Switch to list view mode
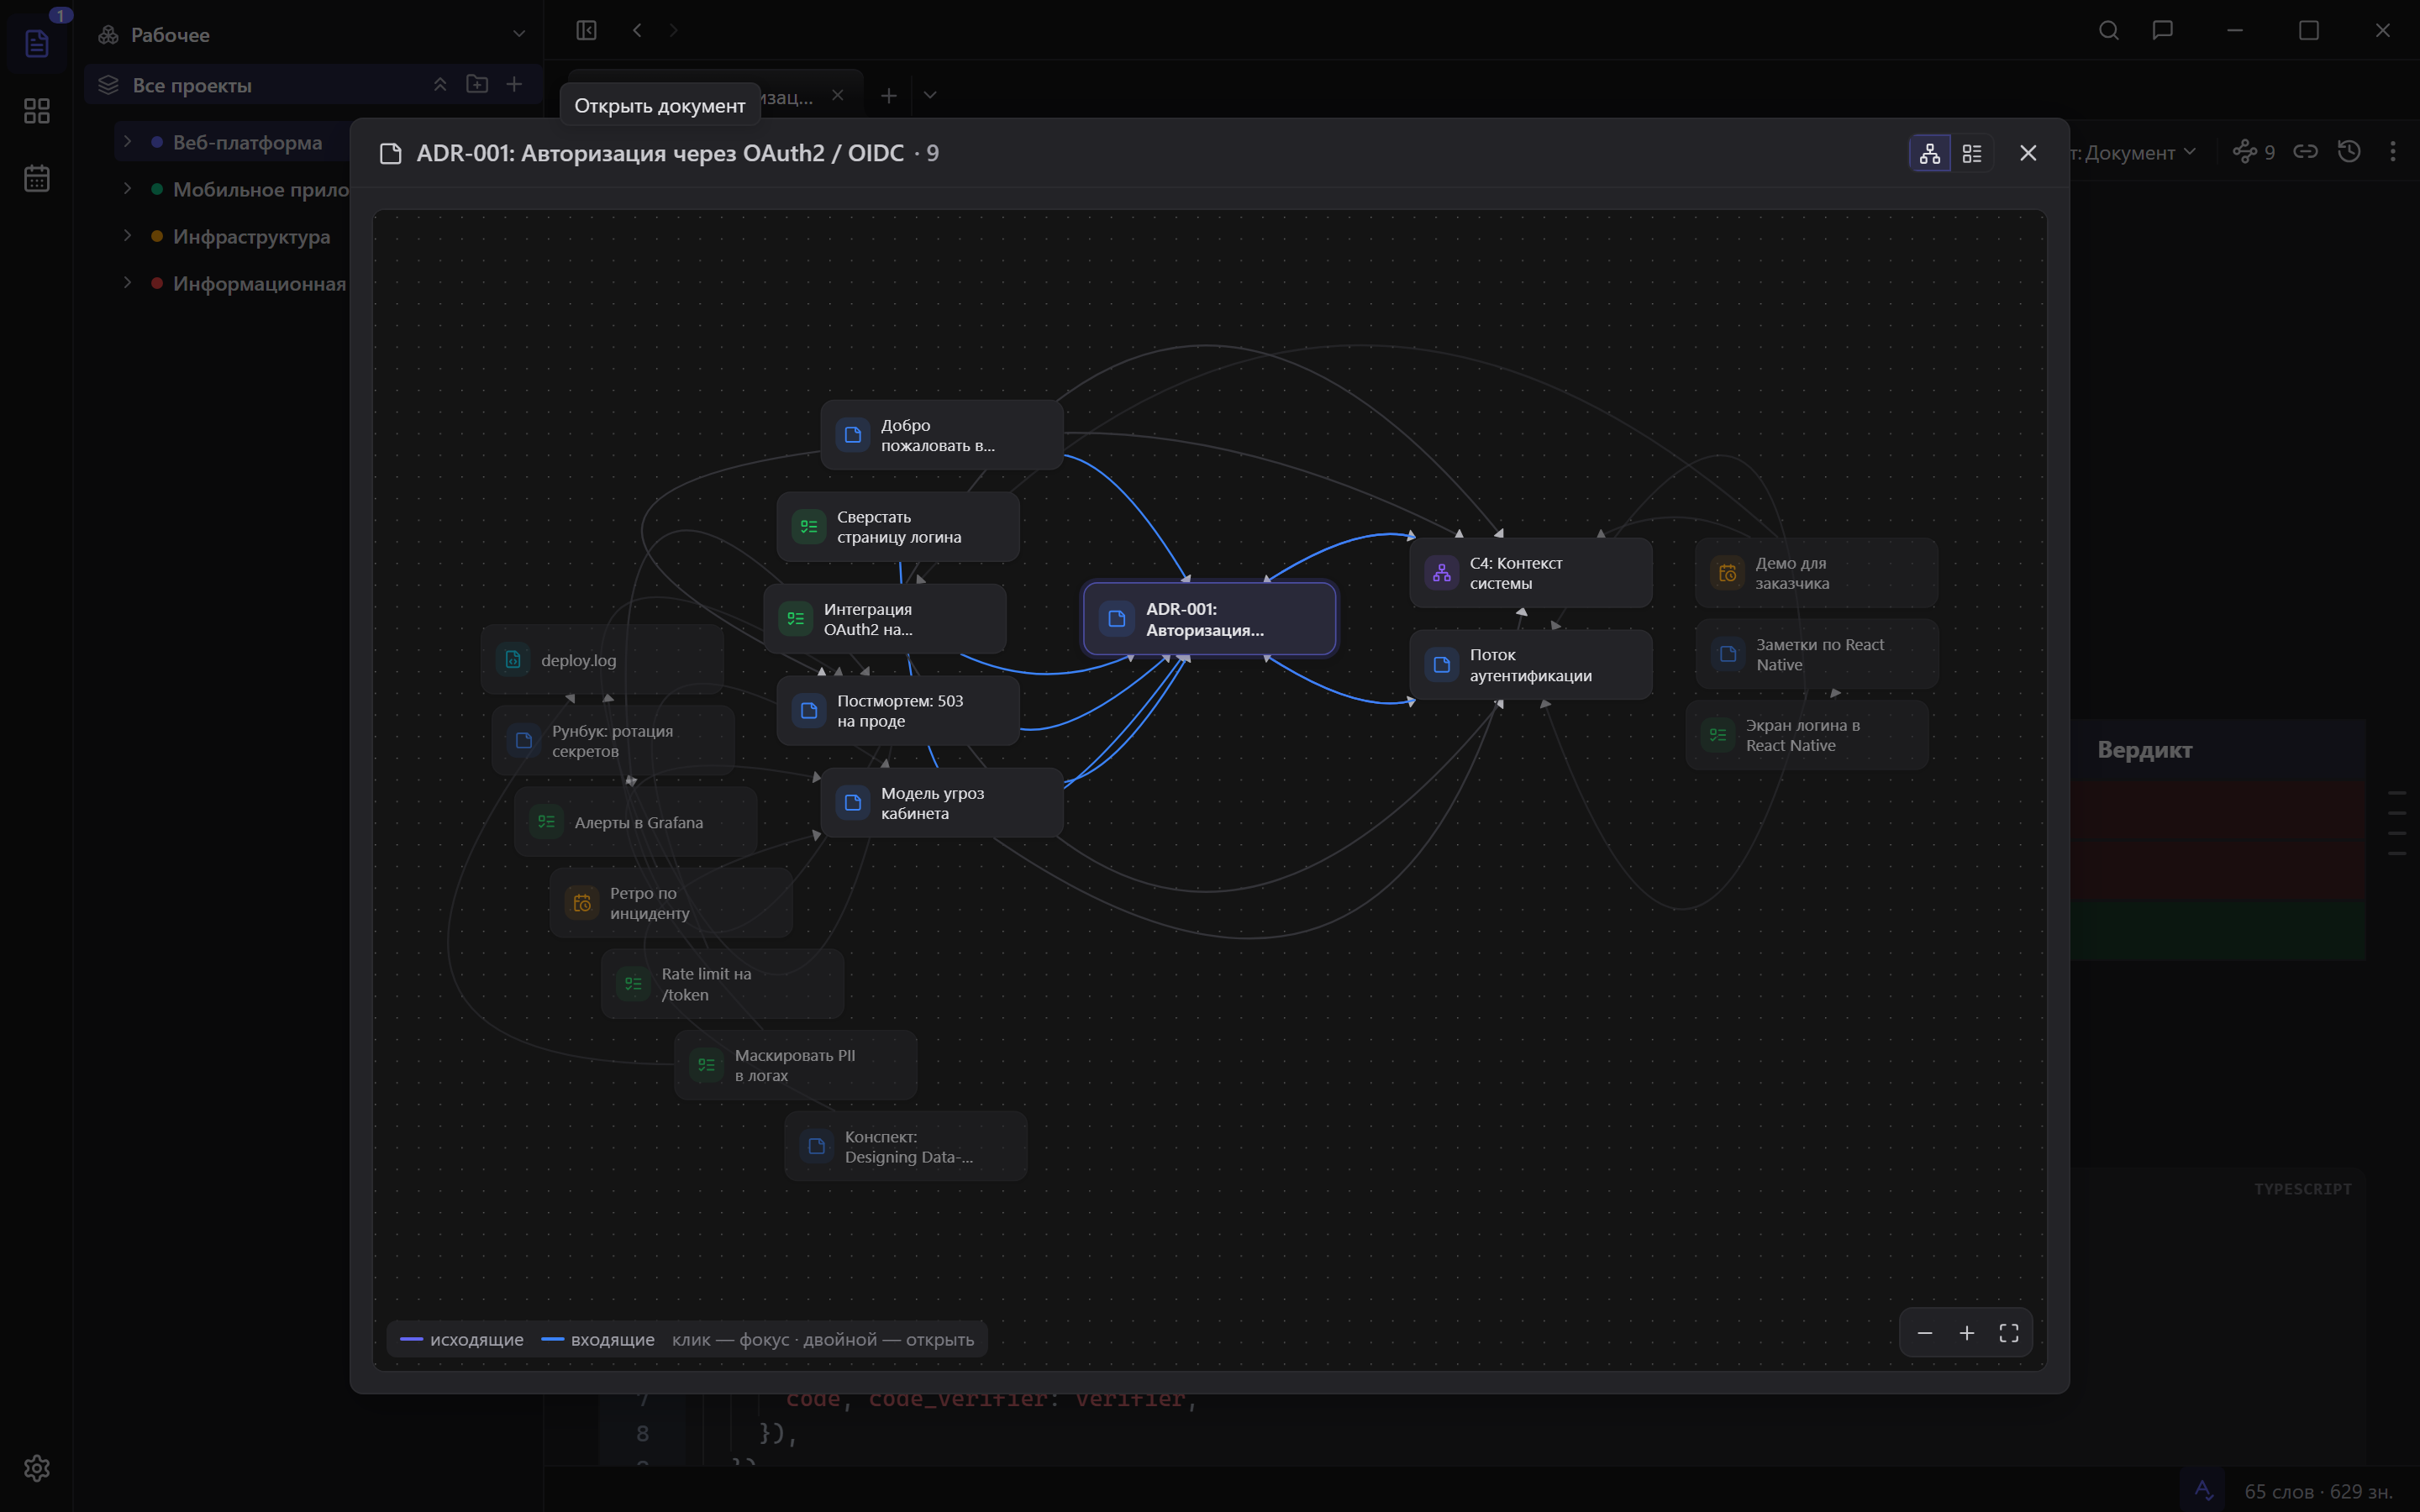The width and height of the screenshot is (2420, 1512). coord(1971,153)
